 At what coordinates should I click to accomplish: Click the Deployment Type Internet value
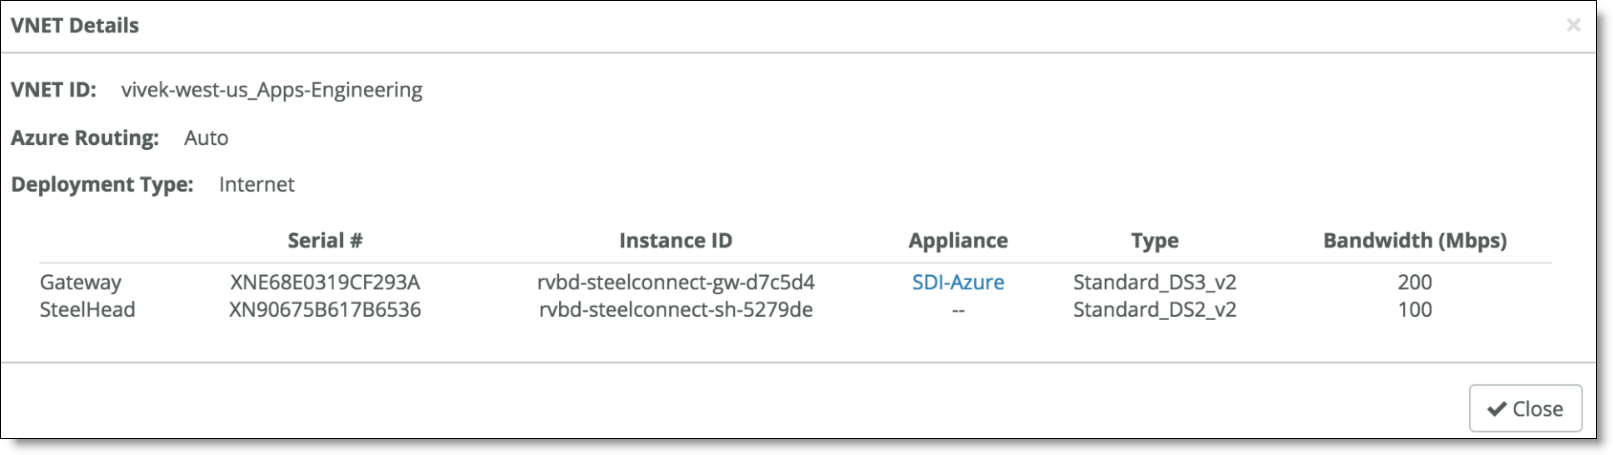pos(257,184)
